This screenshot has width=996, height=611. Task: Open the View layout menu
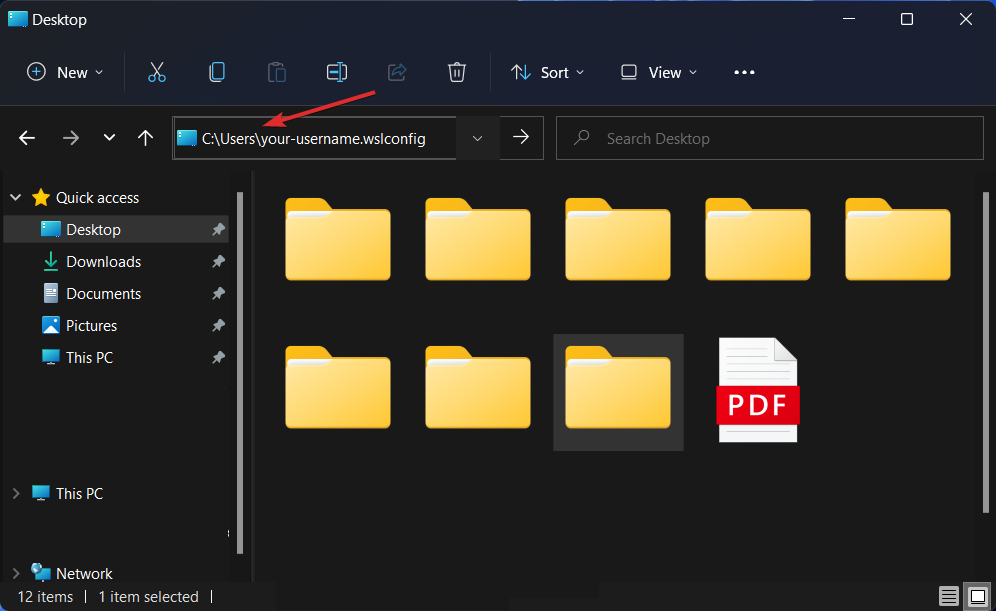[657, 71]
